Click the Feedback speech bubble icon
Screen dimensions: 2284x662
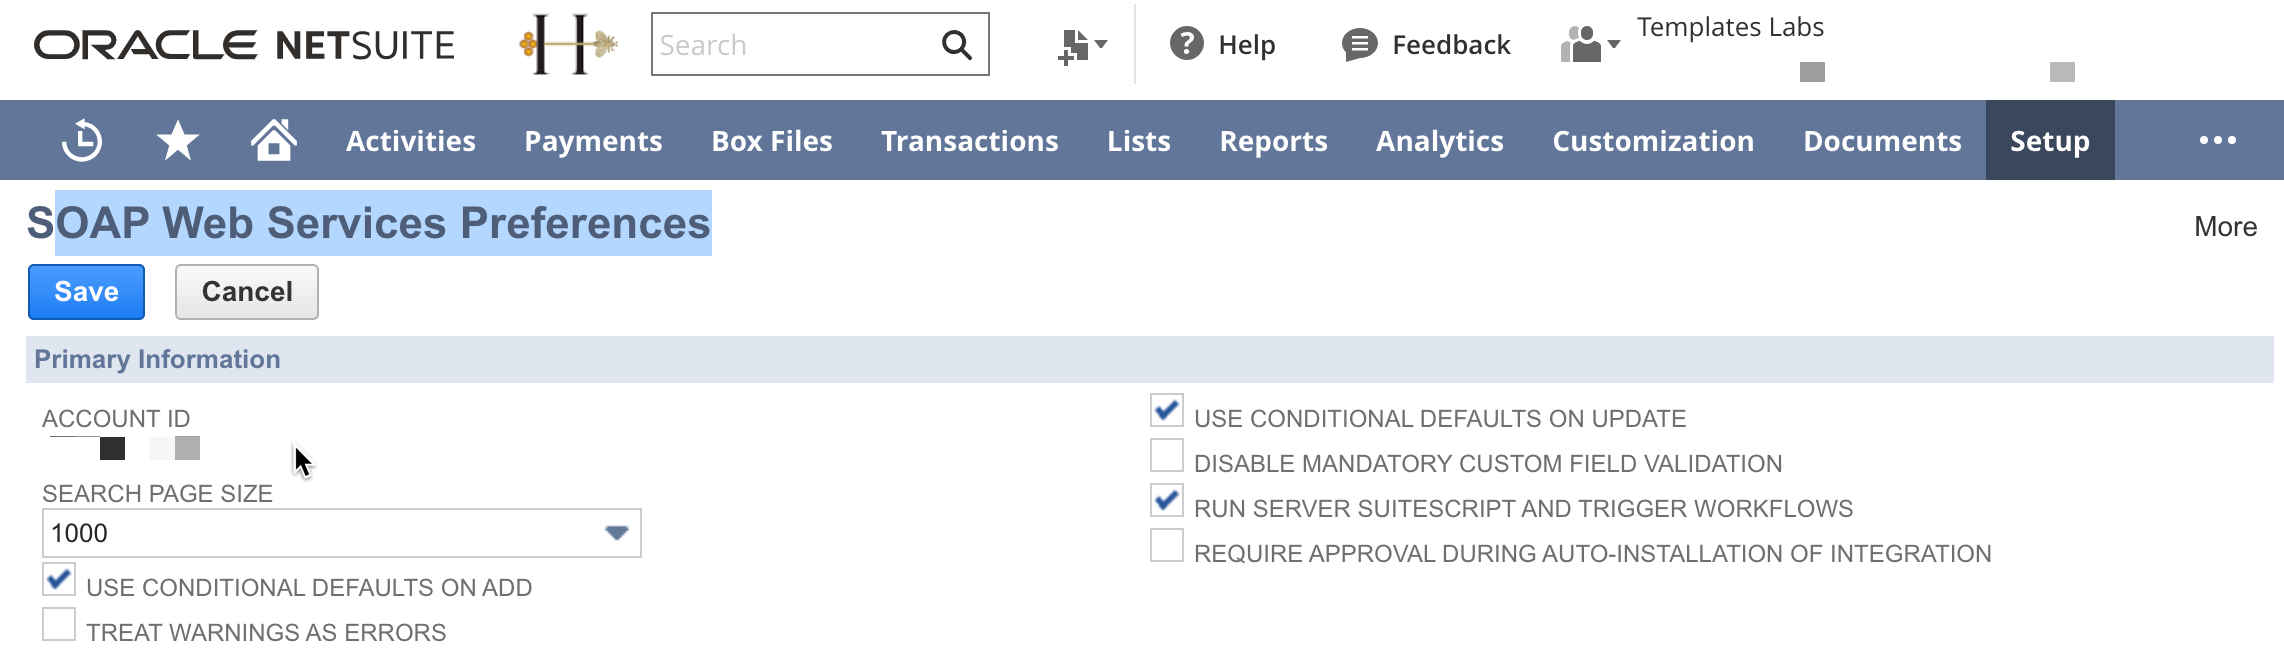coord(1359,44)
